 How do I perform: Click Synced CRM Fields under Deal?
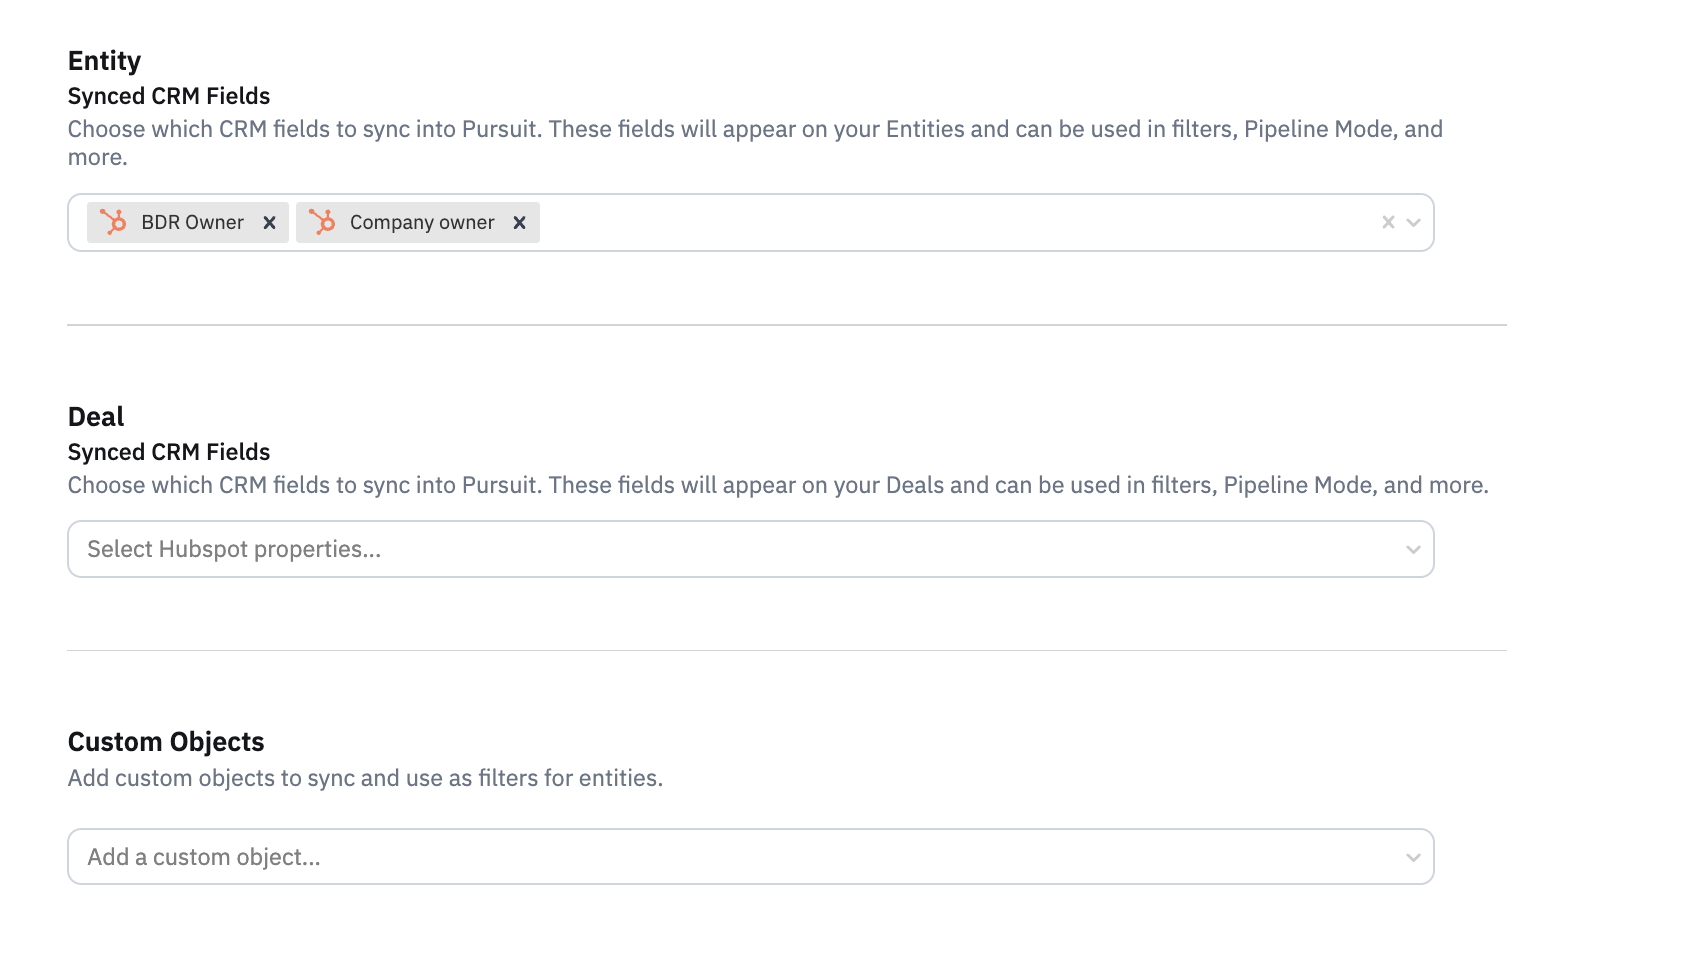coord(169,452)
